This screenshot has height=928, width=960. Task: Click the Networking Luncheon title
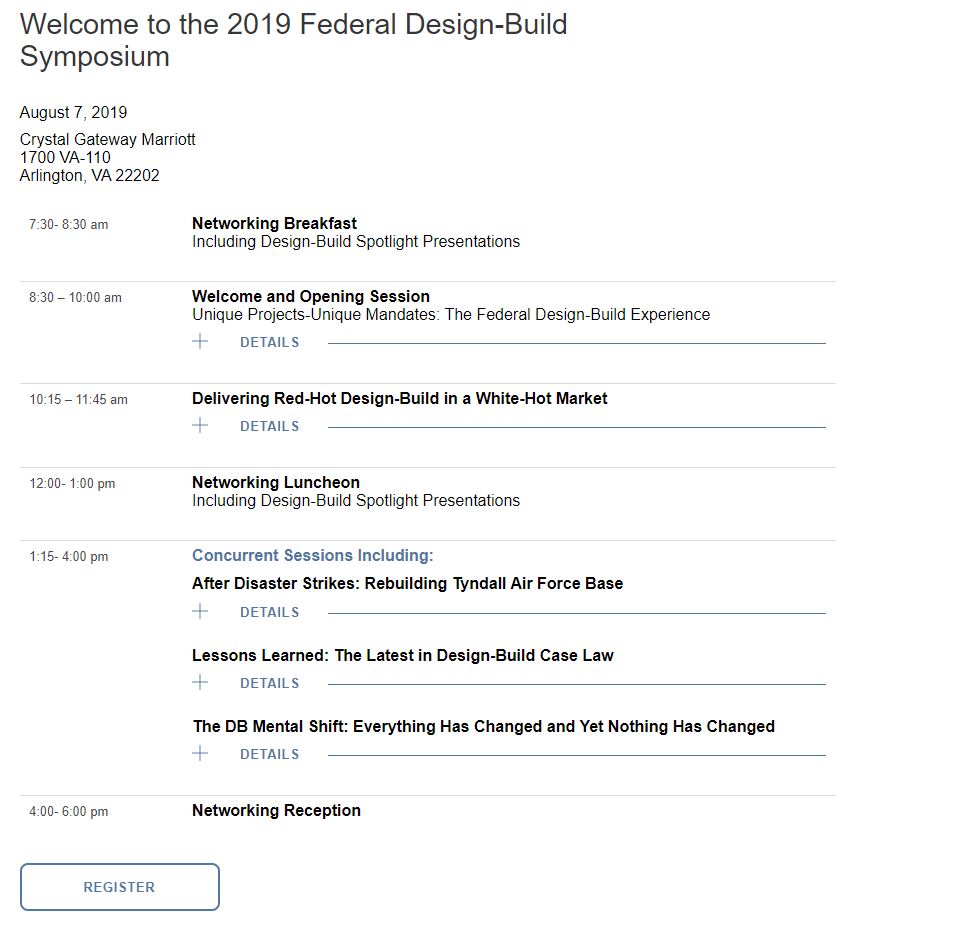pos(275,483)
